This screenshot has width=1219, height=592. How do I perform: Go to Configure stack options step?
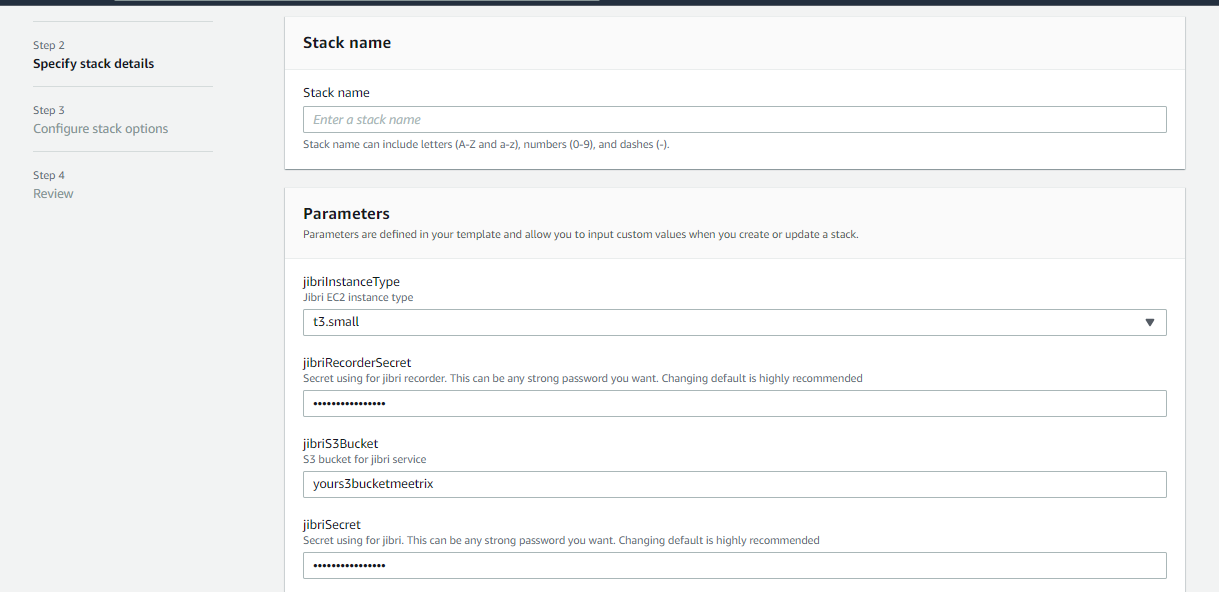100,129
